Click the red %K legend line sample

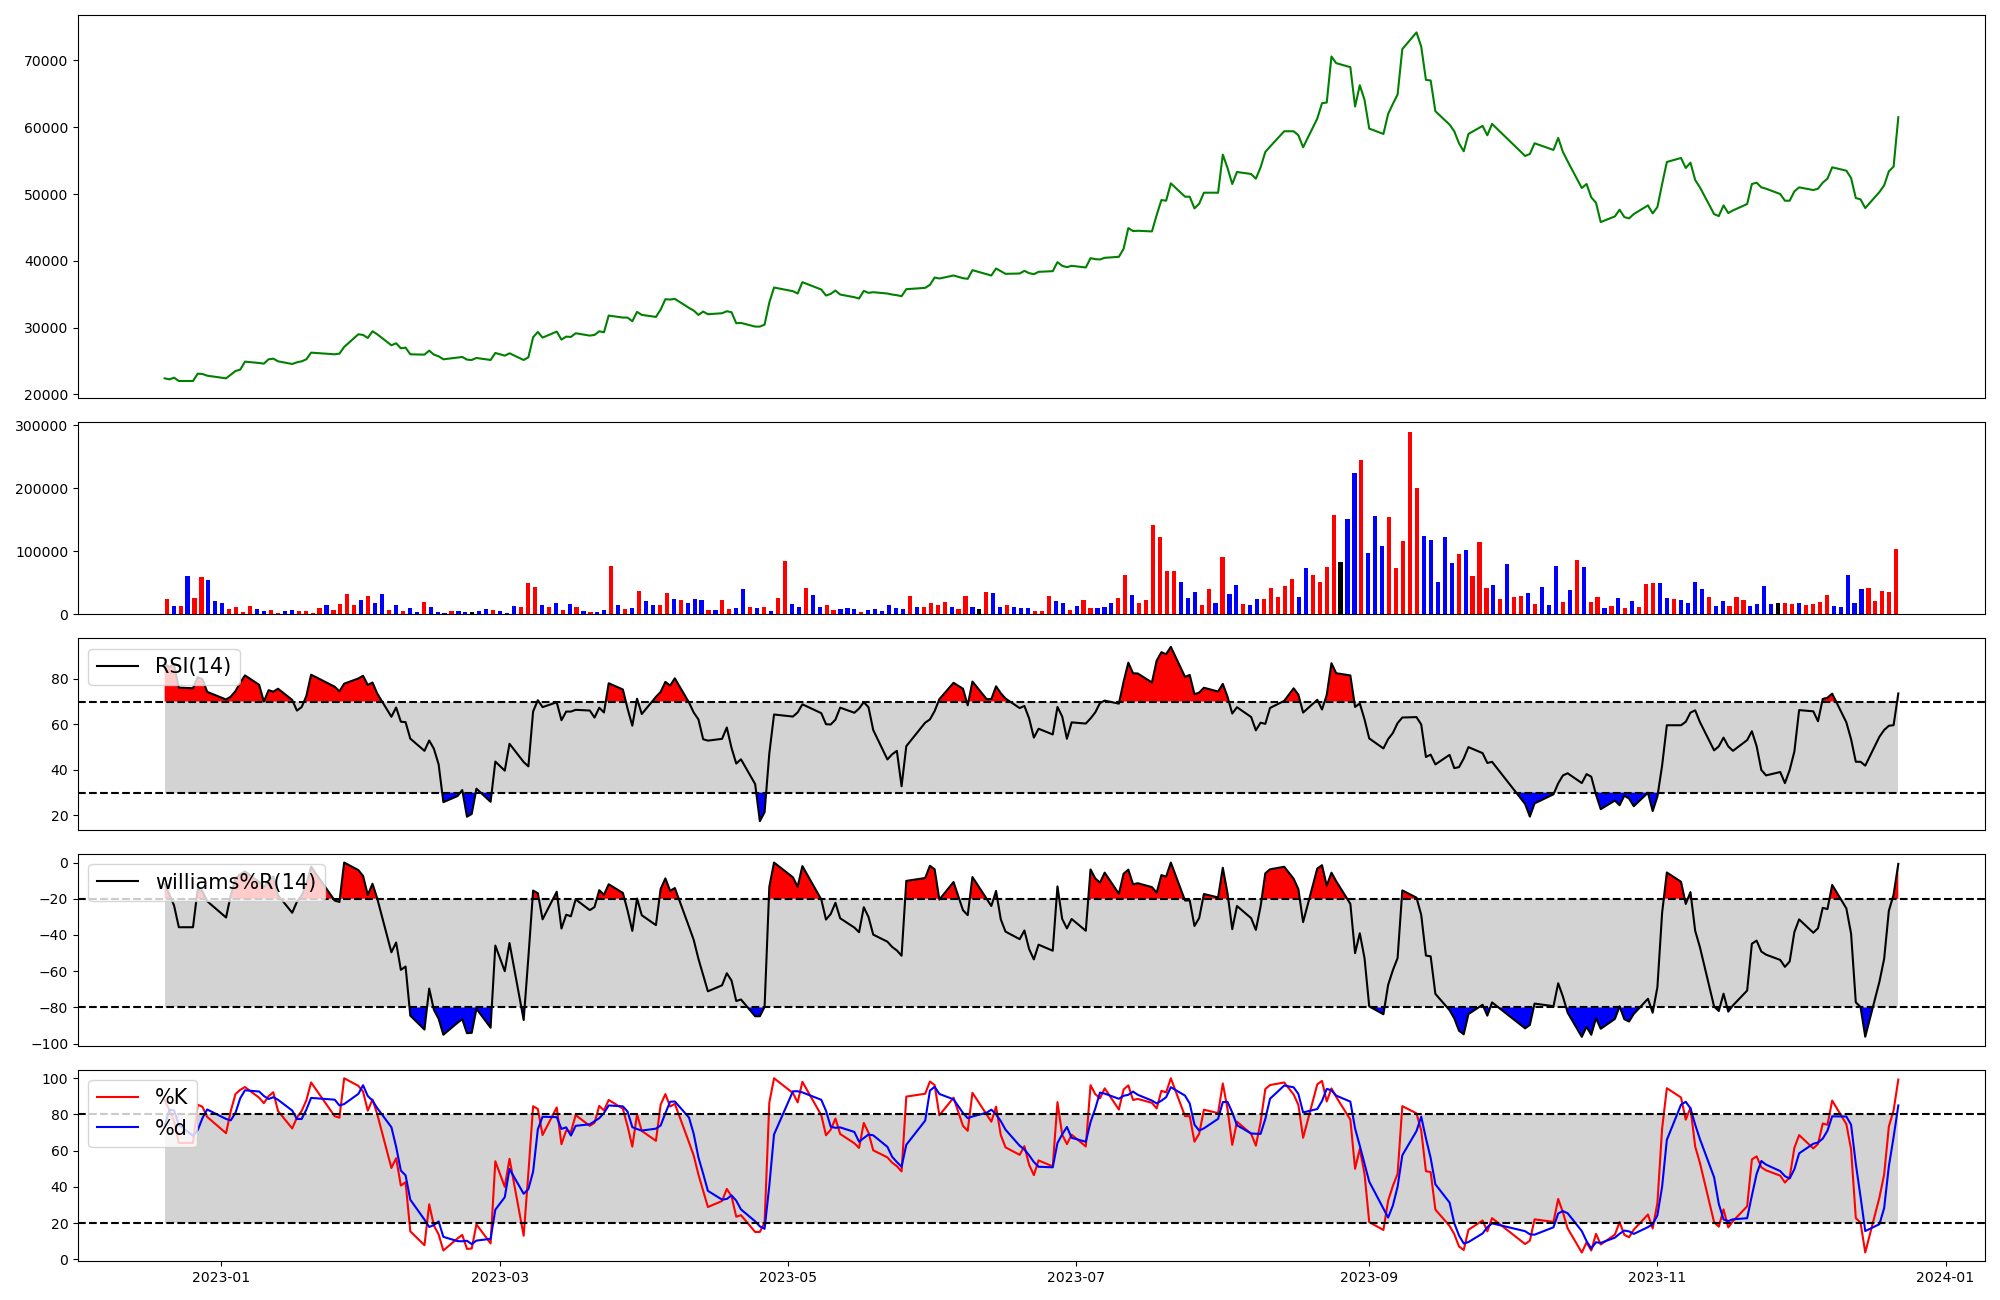[116, 1097]
